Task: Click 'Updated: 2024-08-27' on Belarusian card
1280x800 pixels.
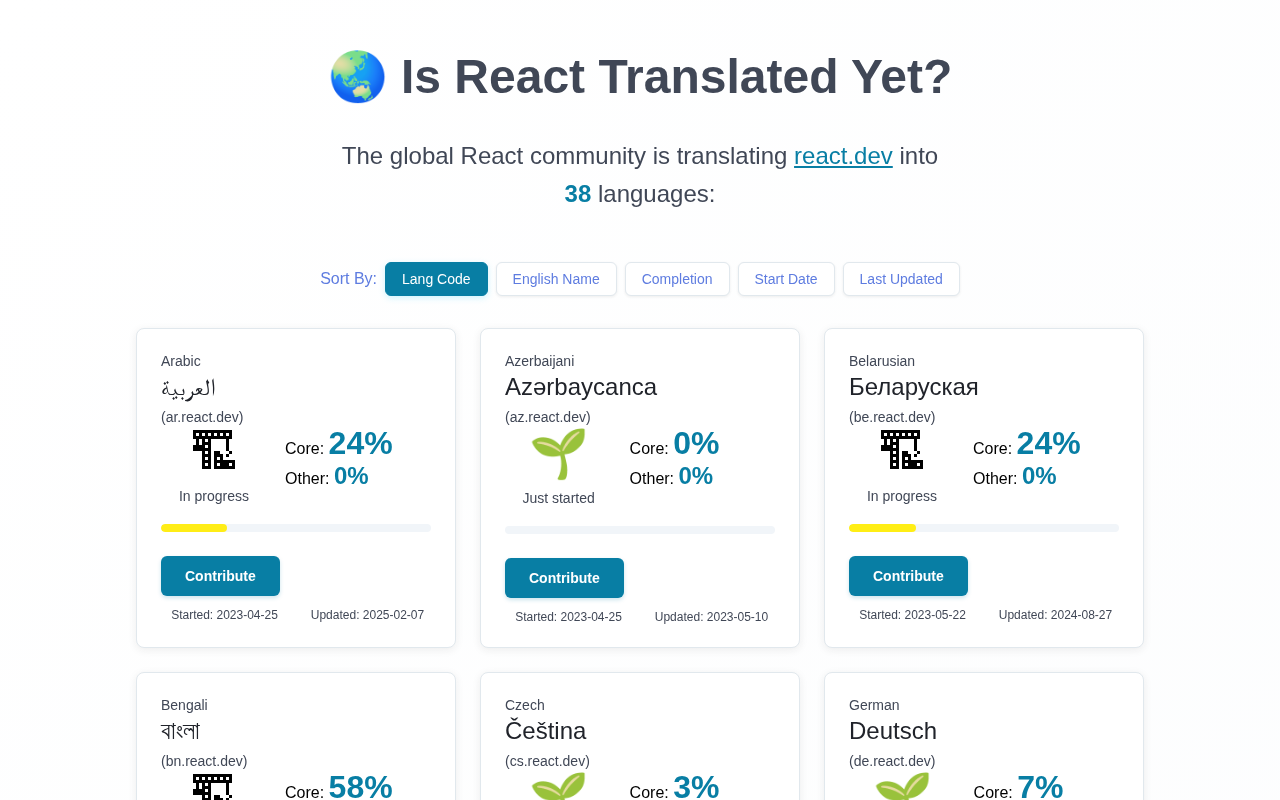Action: 1055,615
